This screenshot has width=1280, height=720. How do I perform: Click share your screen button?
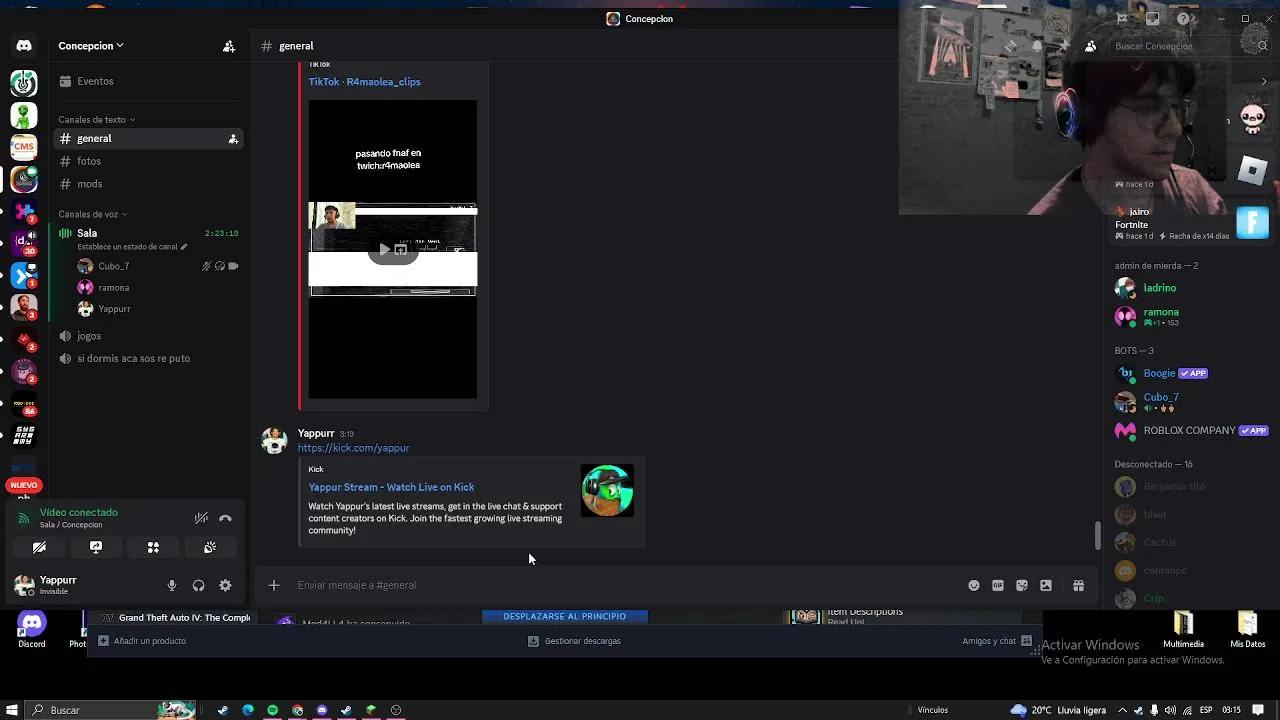(96, 548)
